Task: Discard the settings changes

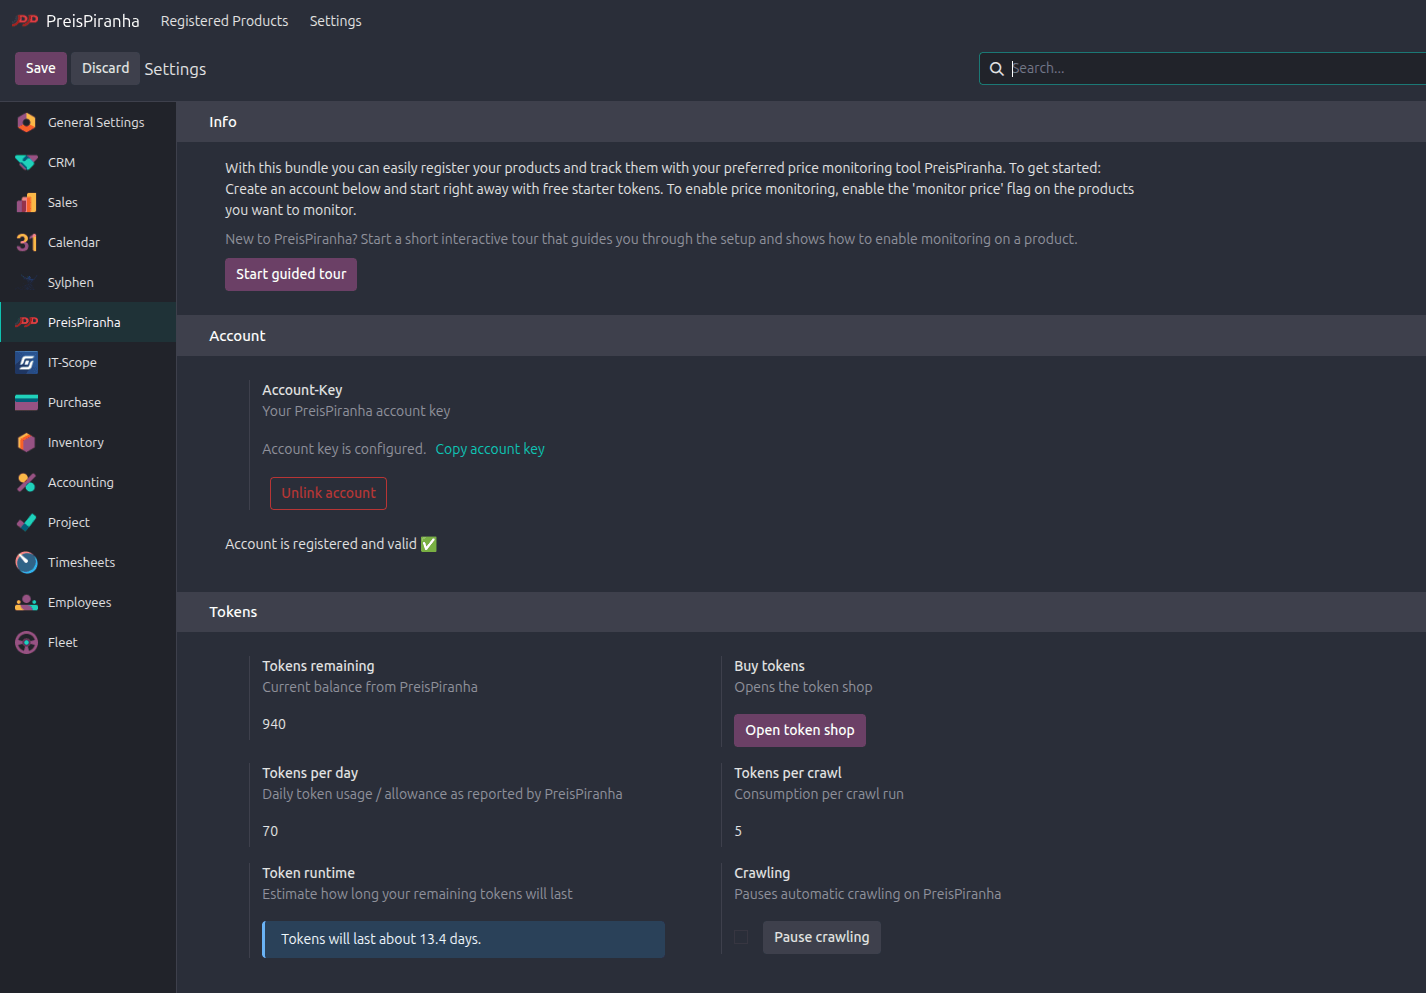Action: point(105,68)
